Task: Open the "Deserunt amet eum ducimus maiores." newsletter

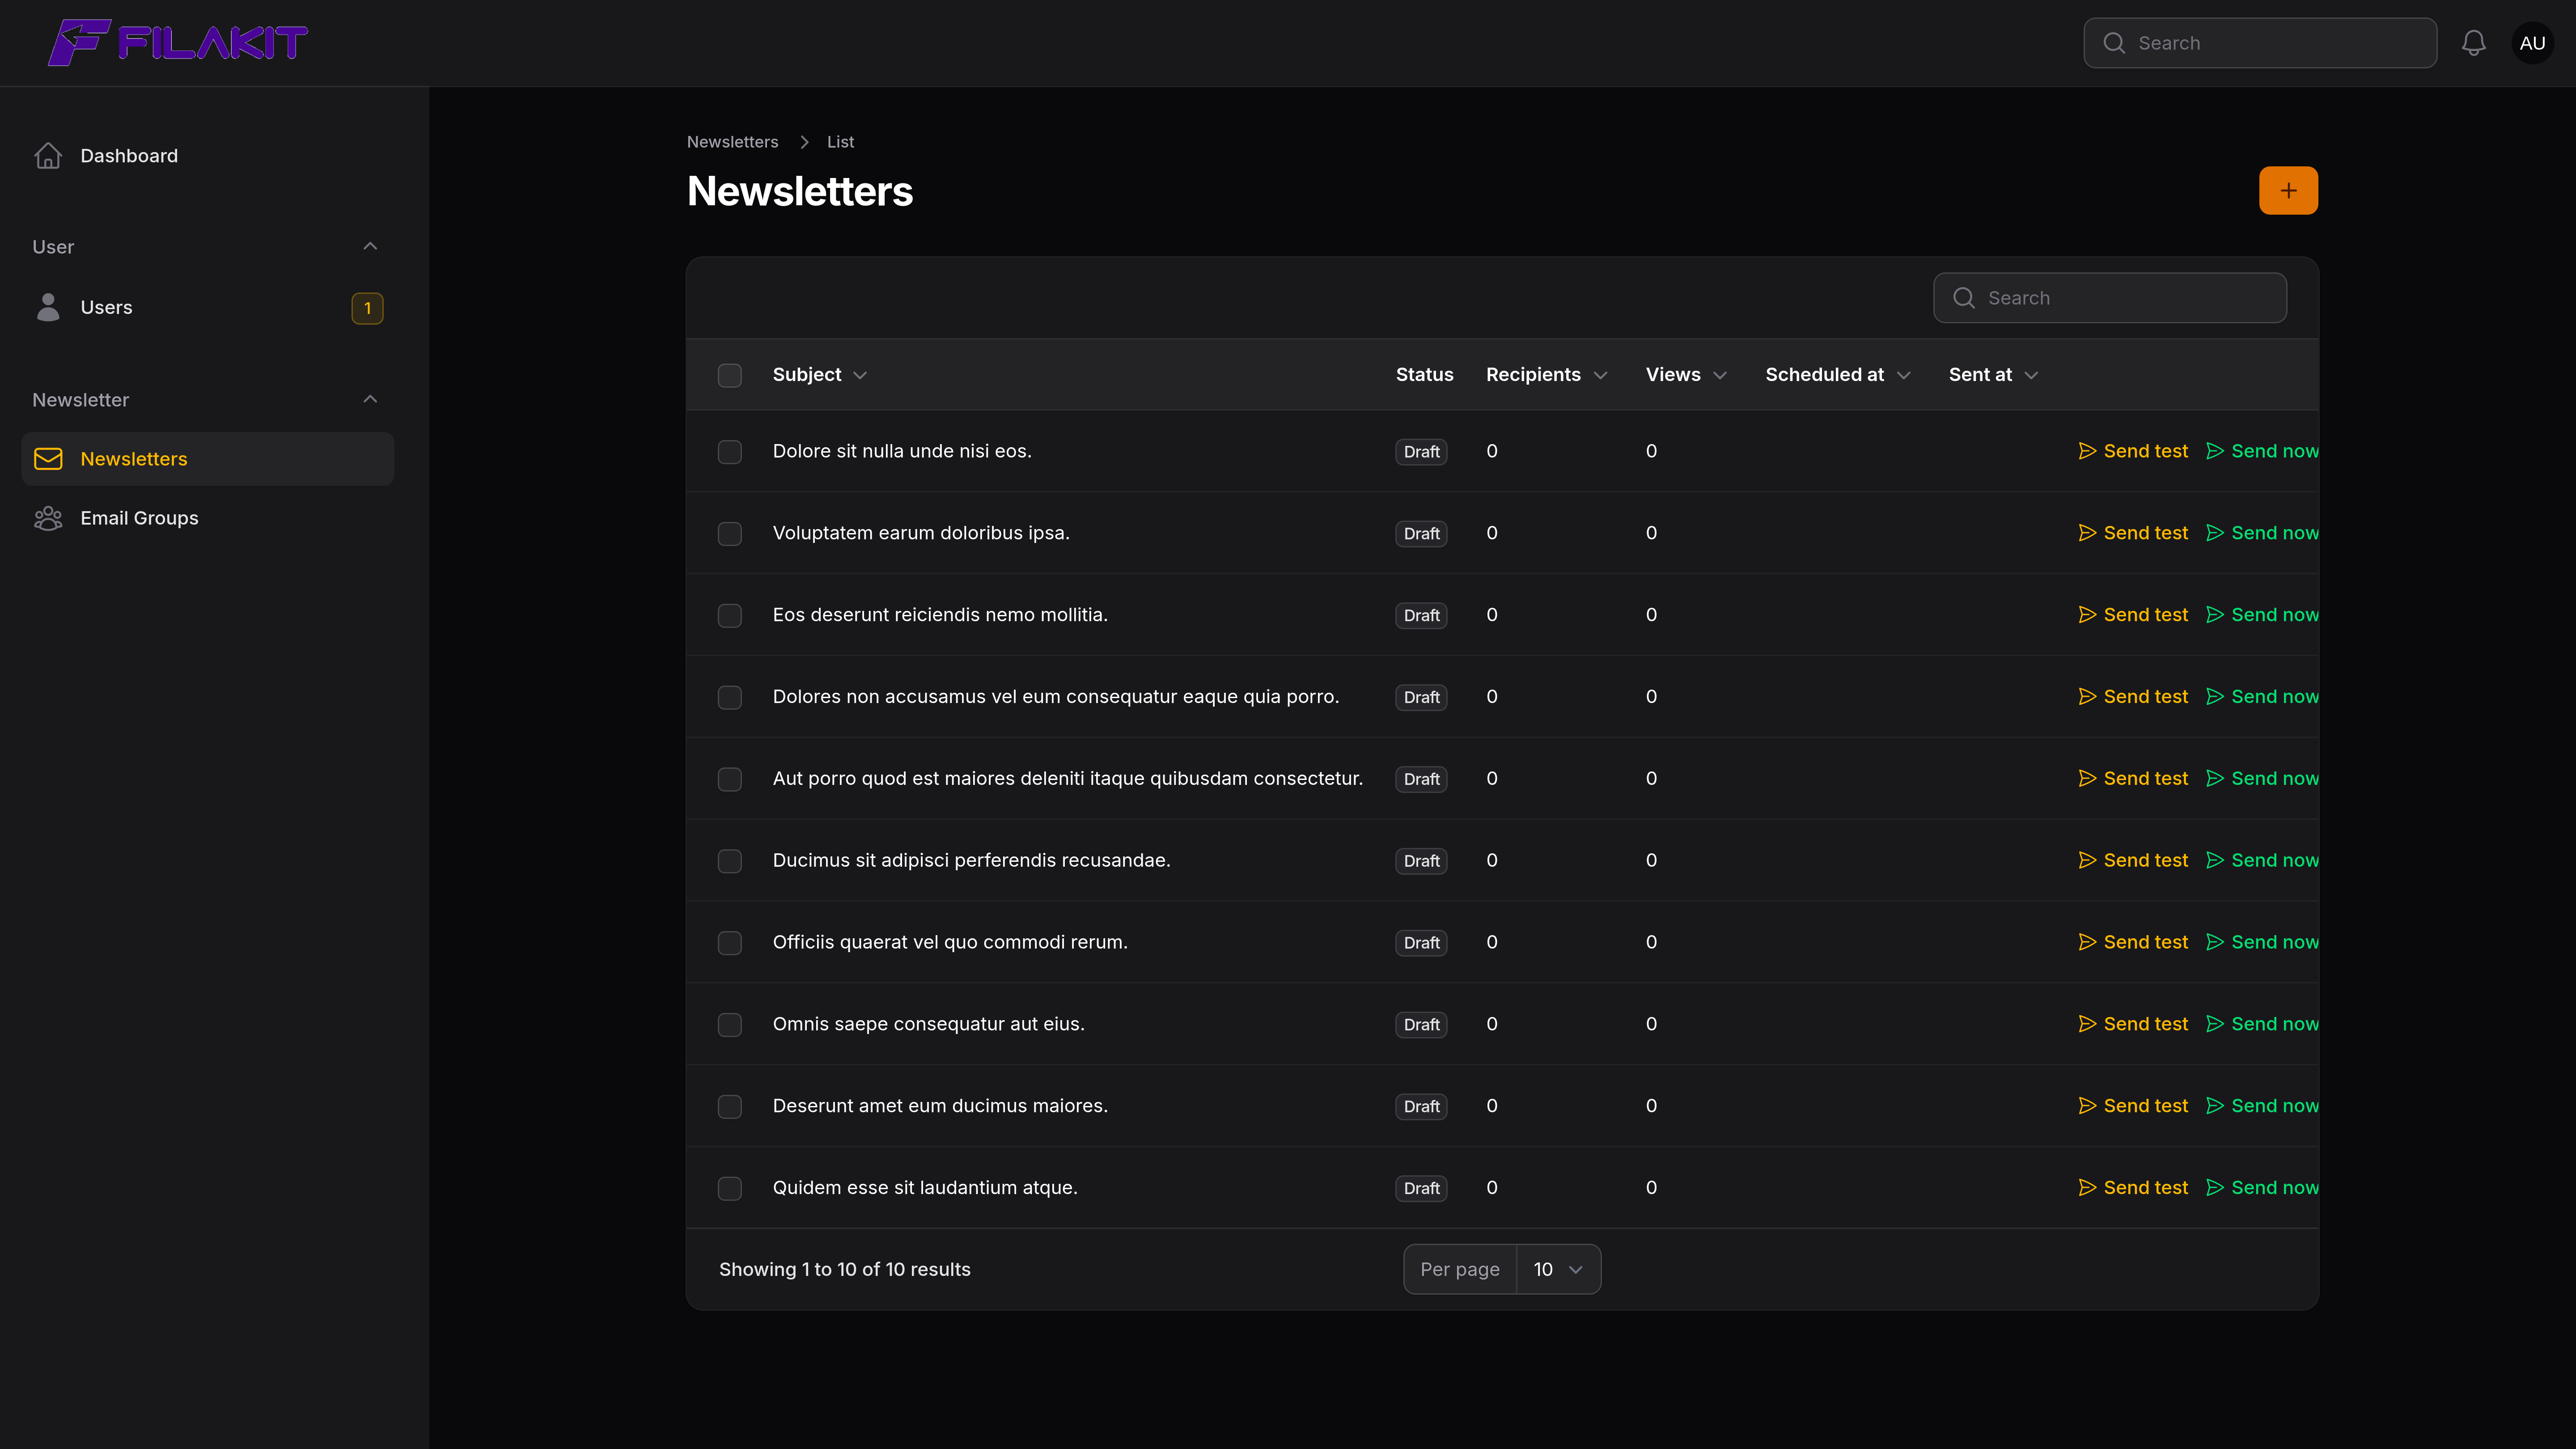Action: (940, 1106)
